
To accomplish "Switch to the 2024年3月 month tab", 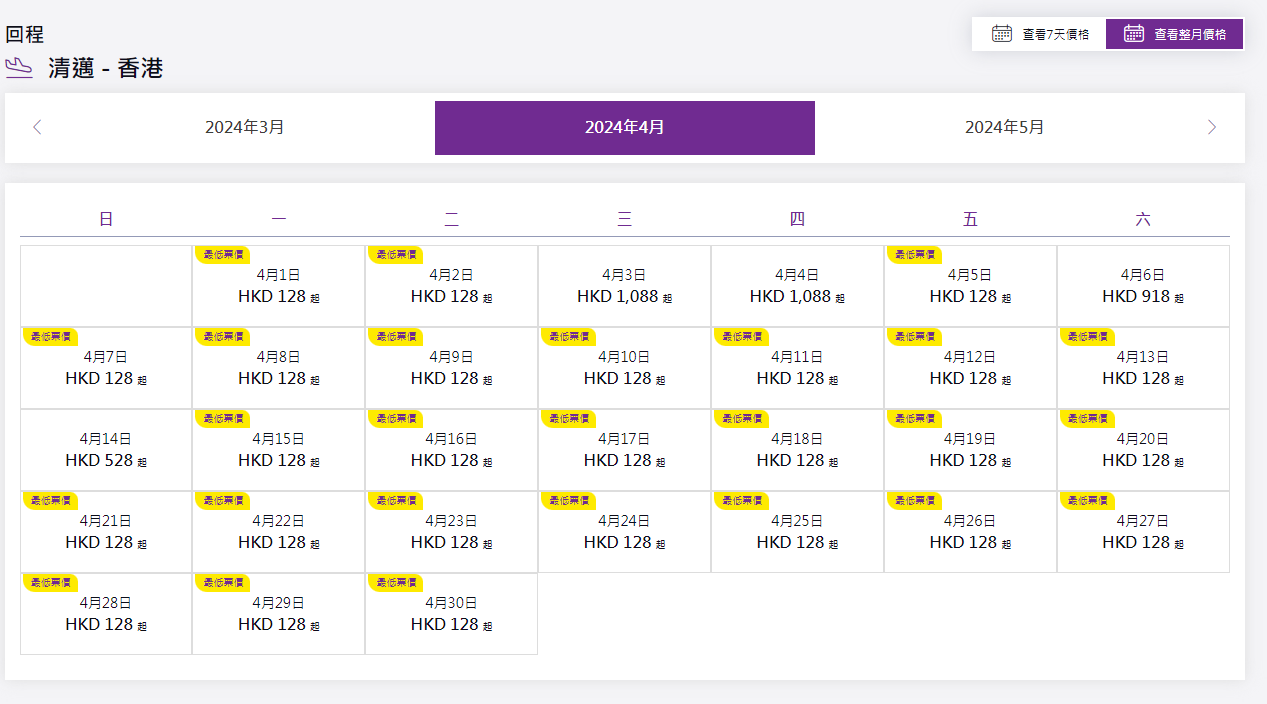I will [x=245, y=127].
